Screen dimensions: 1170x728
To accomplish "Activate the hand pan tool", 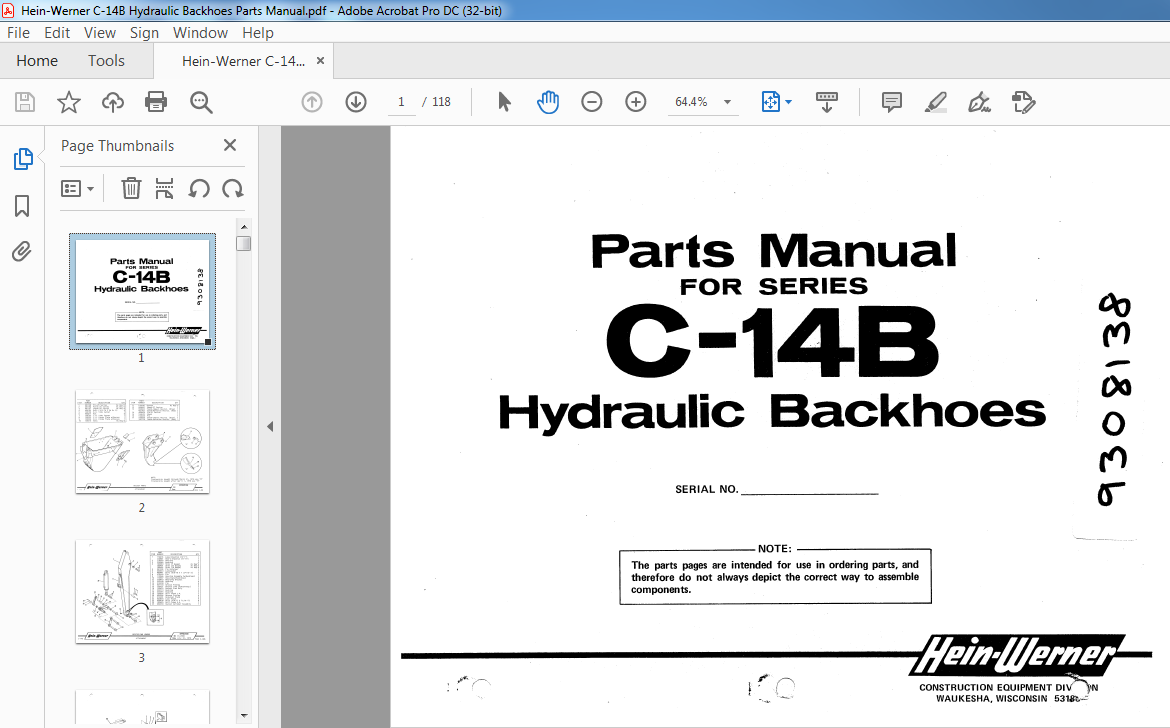I will click(548, 102).
